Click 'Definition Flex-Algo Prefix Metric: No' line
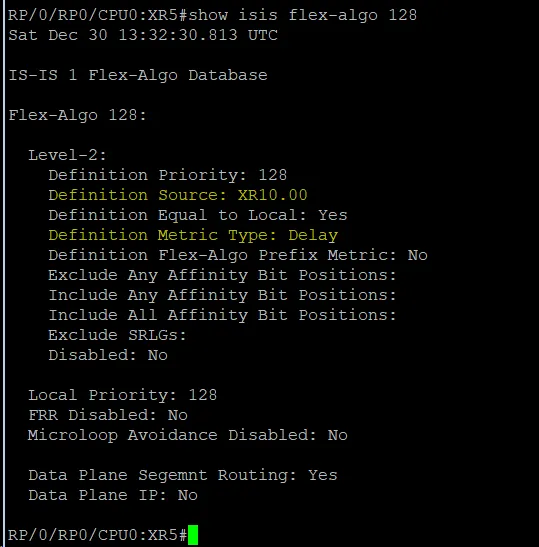539x547 pixels. point(238,255)
